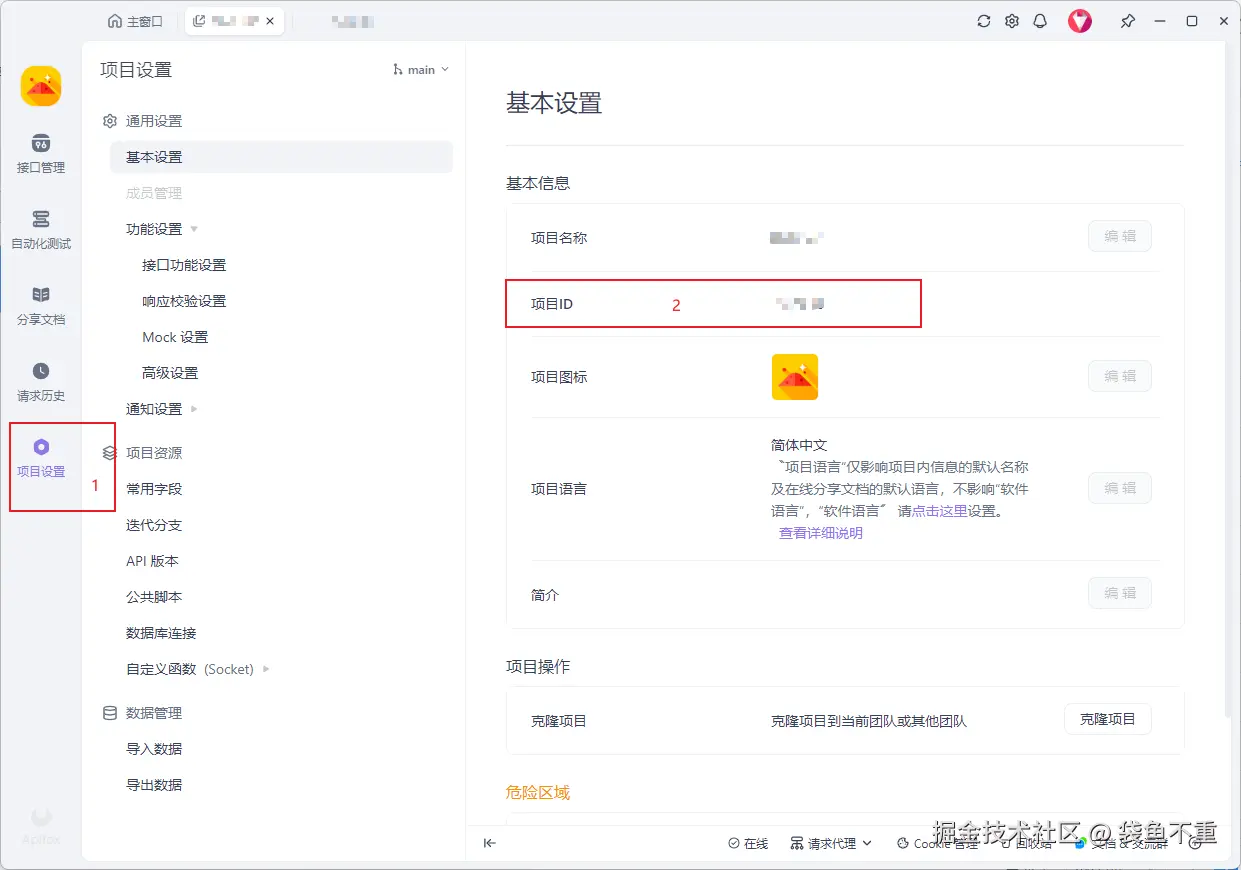Select 基本设置 in the settings menu
Image resolution: width=1241 pixels, height=870 pixels.
point(281,157)
